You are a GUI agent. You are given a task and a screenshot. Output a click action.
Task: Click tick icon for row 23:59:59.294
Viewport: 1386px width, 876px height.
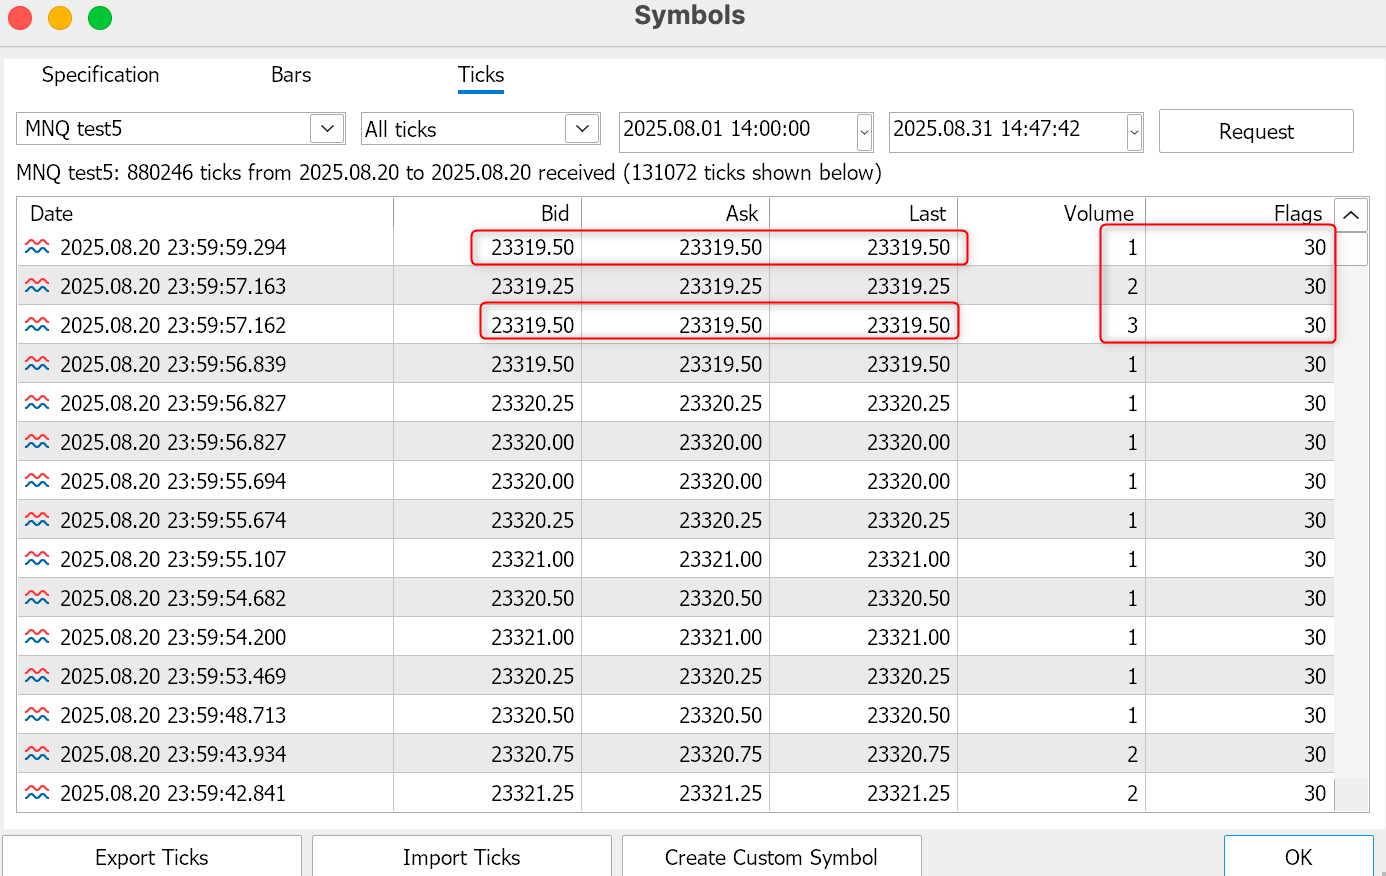coord(37,247)
